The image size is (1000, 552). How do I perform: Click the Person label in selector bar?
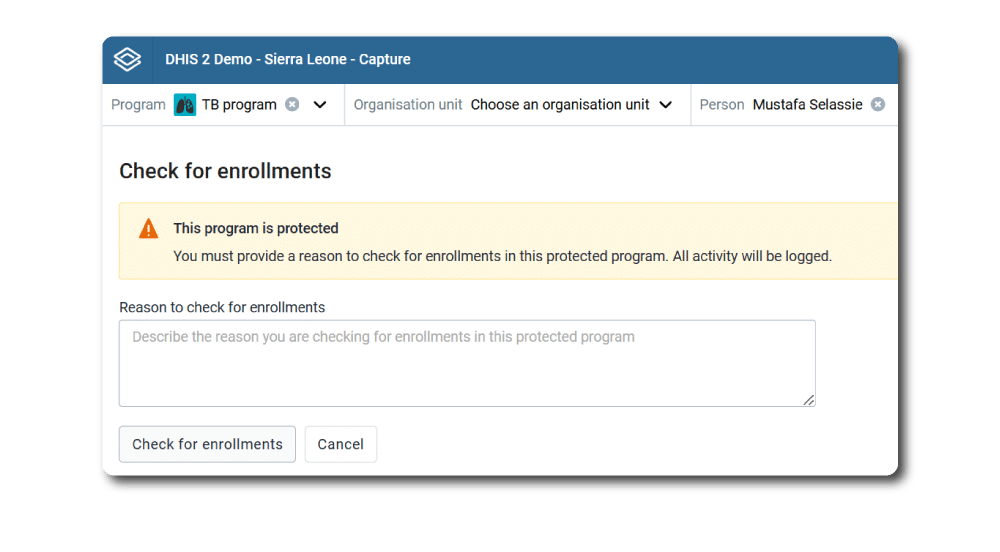point(722,105)
